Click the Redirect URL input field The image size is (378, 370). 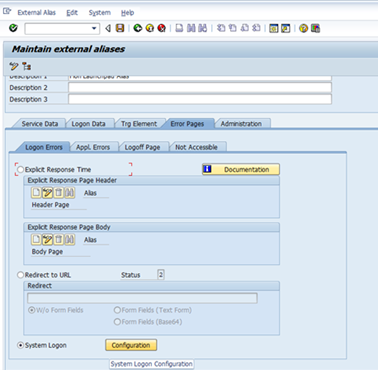[x=142, y=298]
